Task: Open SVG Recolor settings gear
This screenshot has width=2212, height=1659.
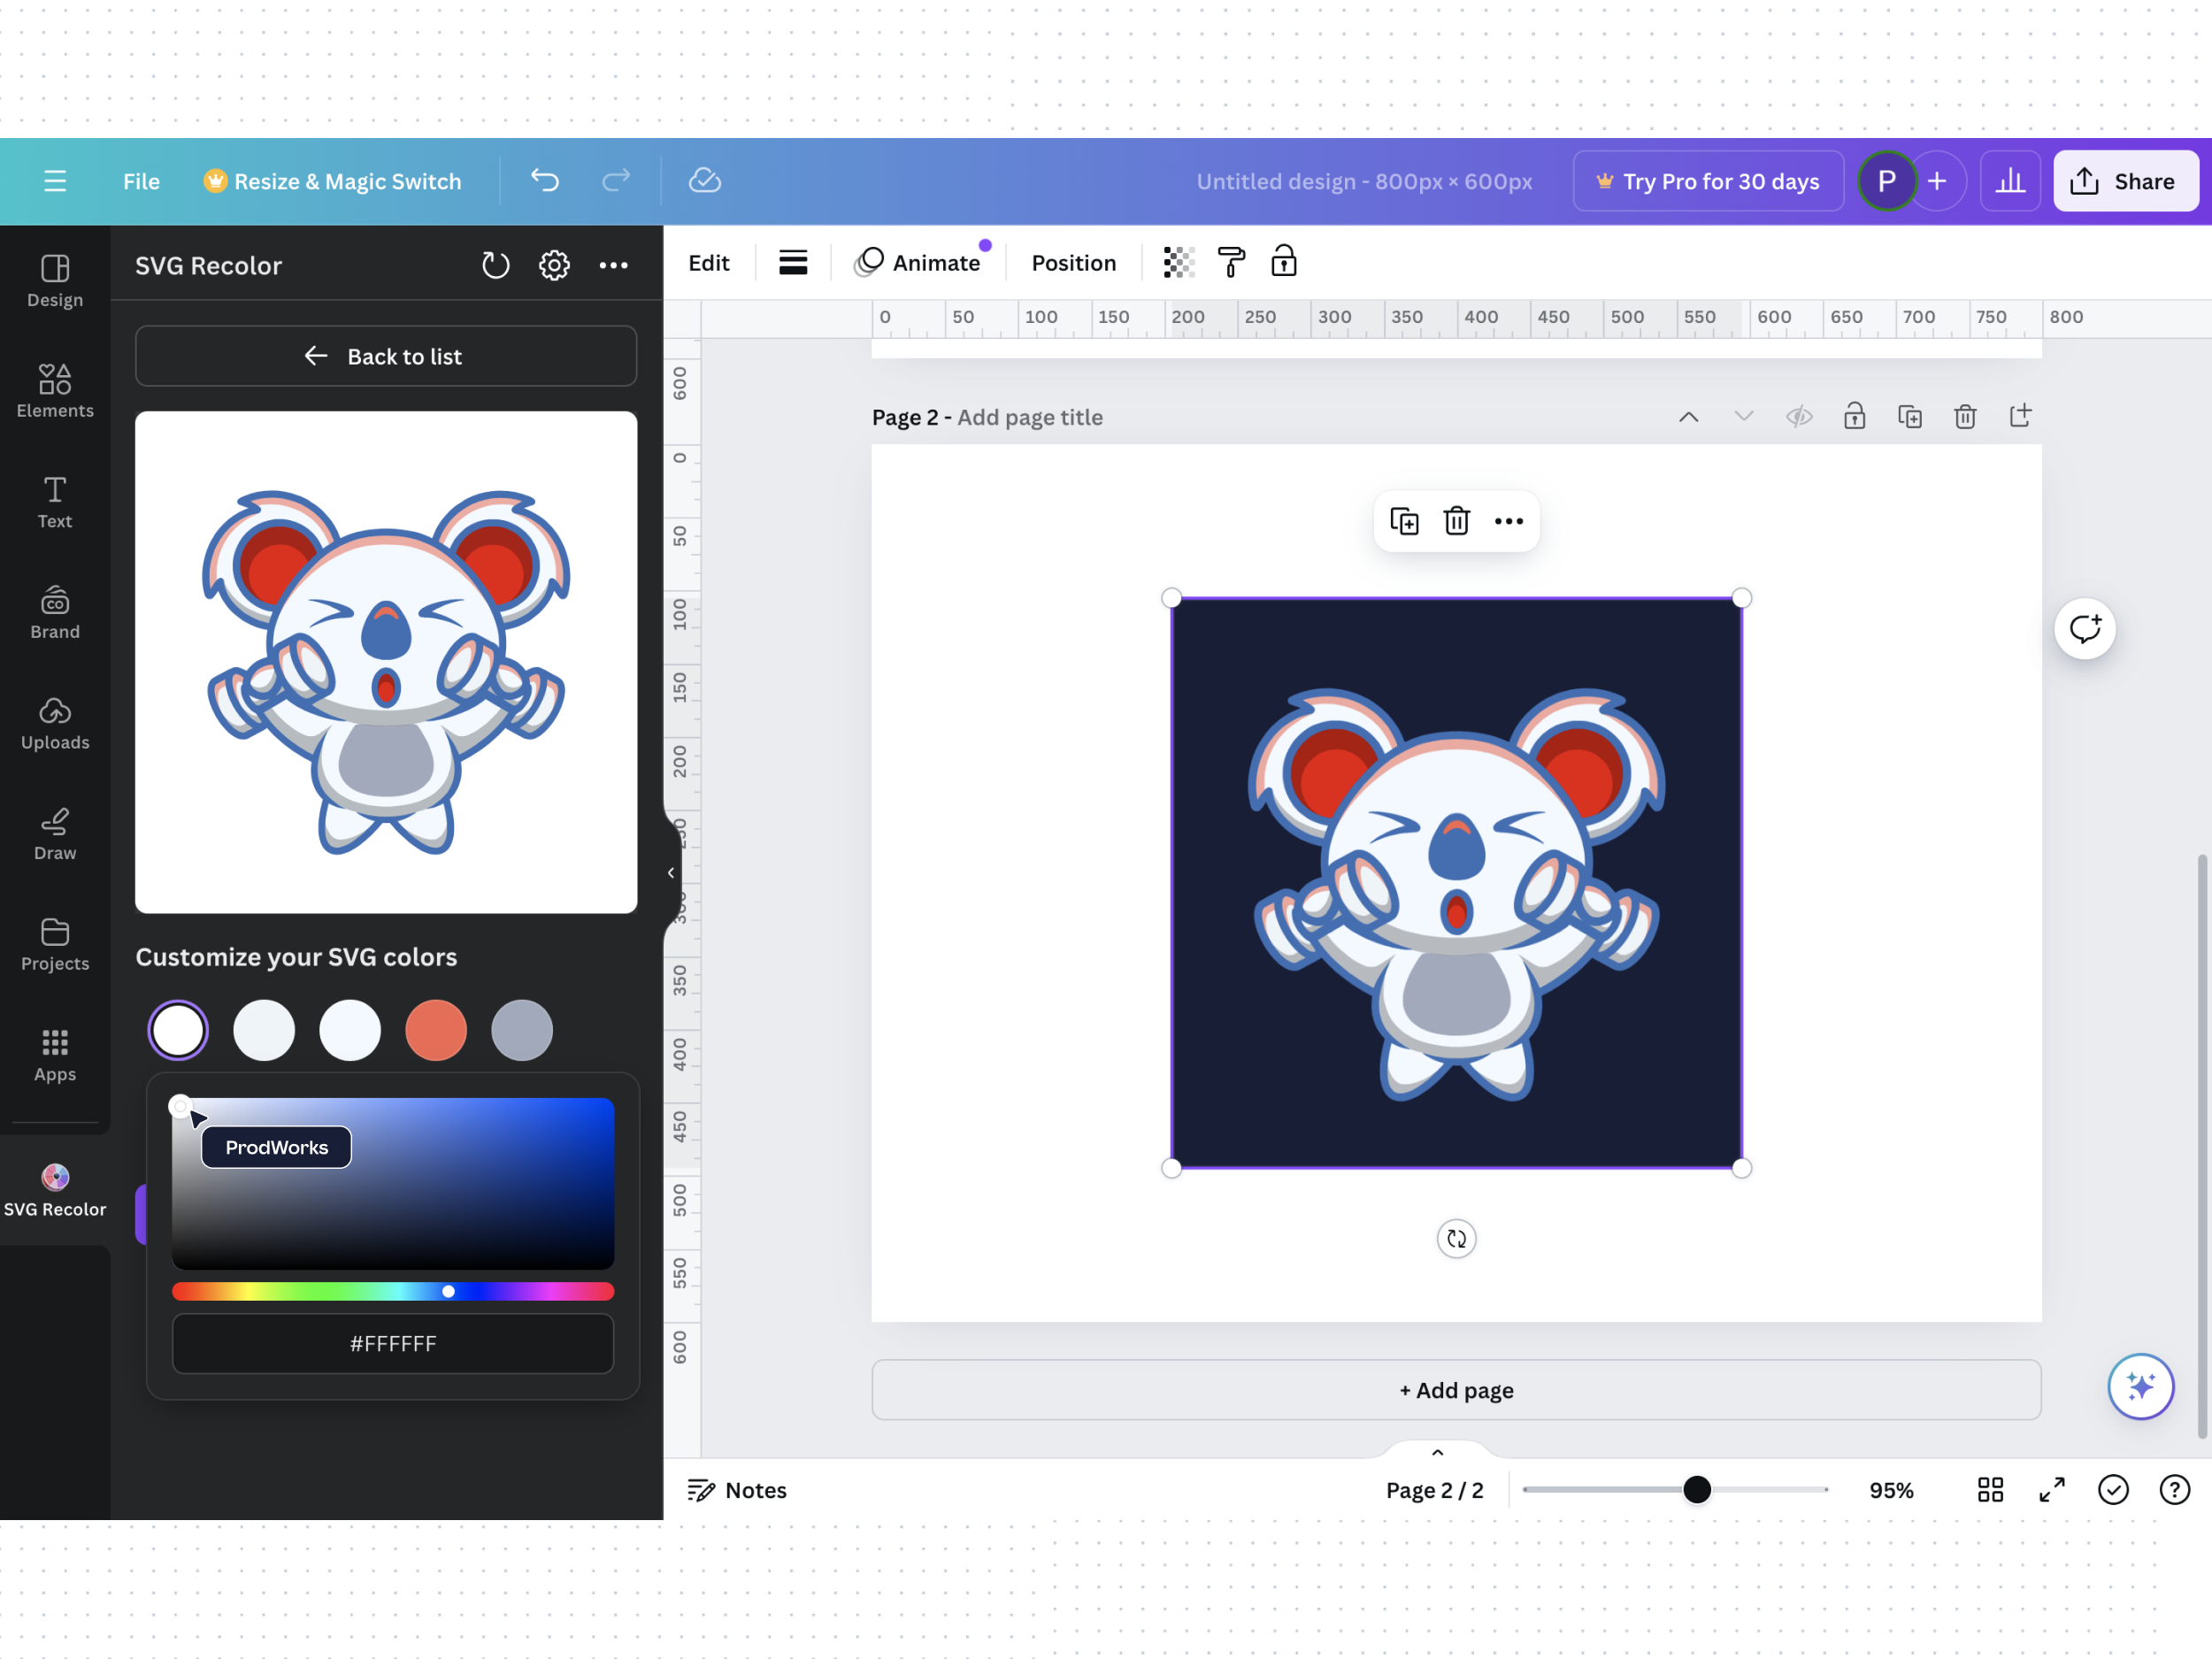Action: [x=554, y=265]
